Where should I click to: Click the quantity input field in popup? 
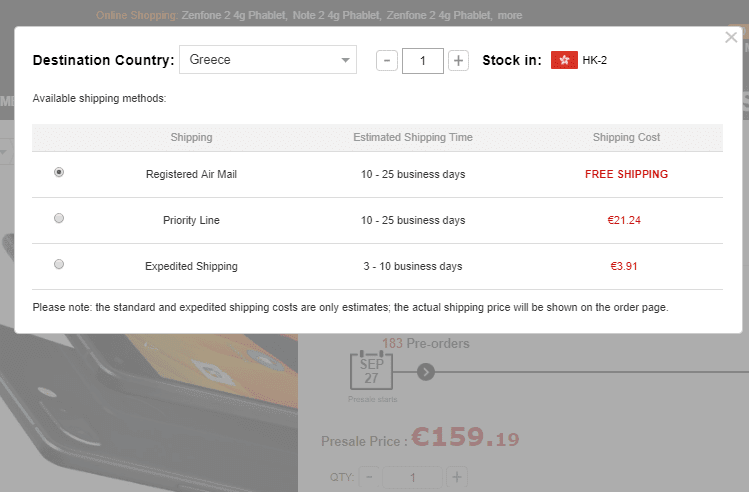click(x=423, y=61)
